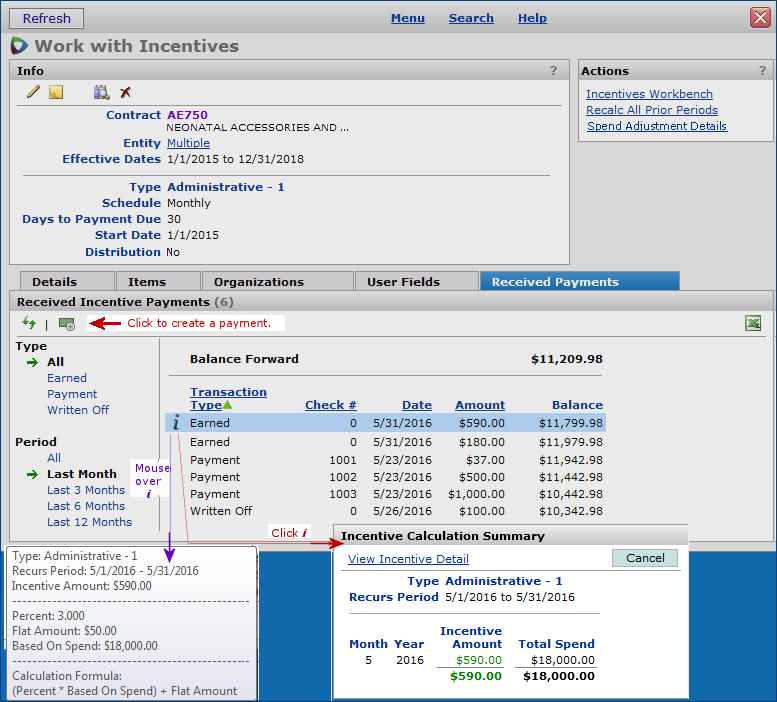Select Last 3 Months period filter

click(86, 490)
